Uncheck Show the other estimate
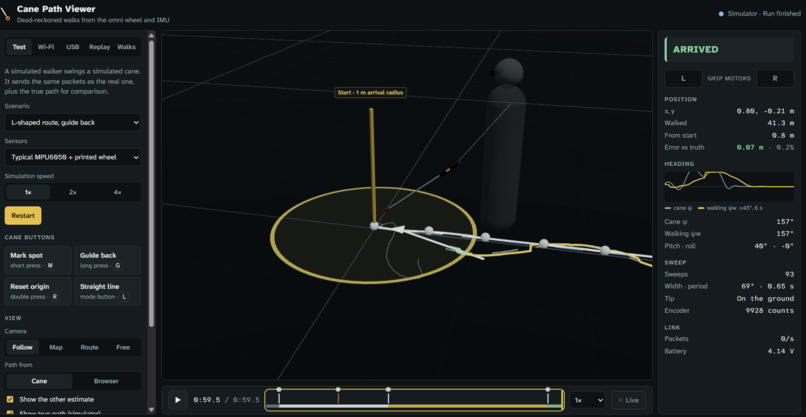Image resolution: width=806 pixels, height=417 pixels. coord(10,399)
